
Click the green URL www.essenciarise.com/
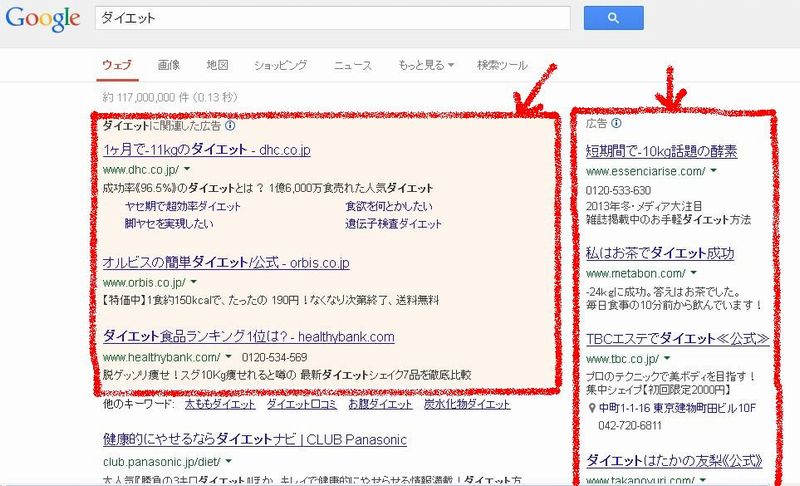click(645, 171)
